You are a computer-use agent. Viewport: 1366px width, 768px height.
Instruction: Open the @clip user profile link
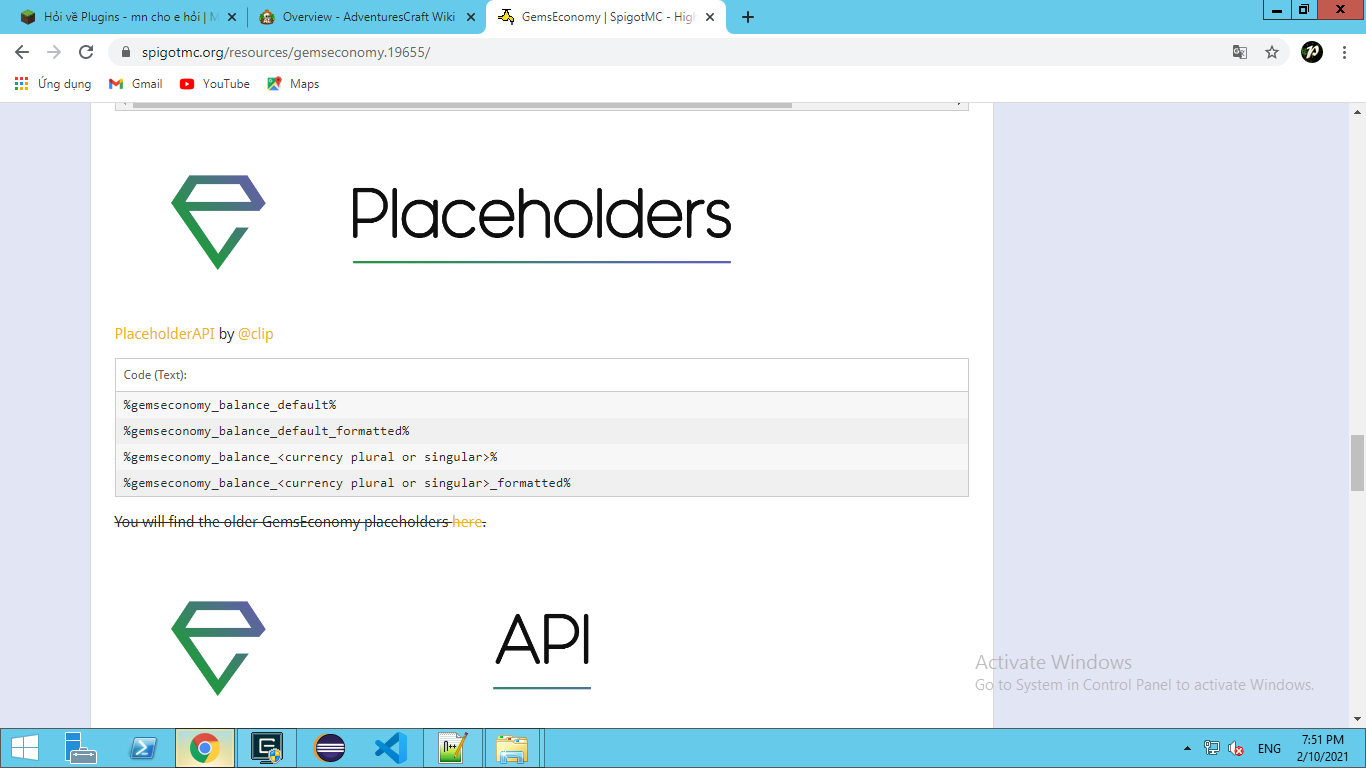pos(255,334)
